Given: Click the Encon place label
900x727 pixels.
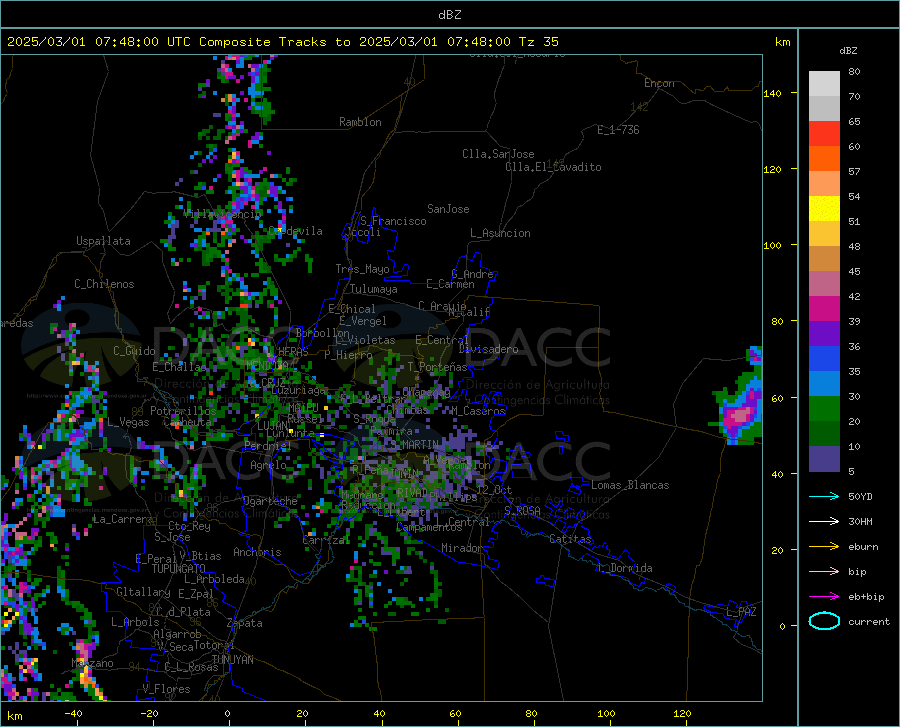Looking at the screenshot, I should point(659,83).
